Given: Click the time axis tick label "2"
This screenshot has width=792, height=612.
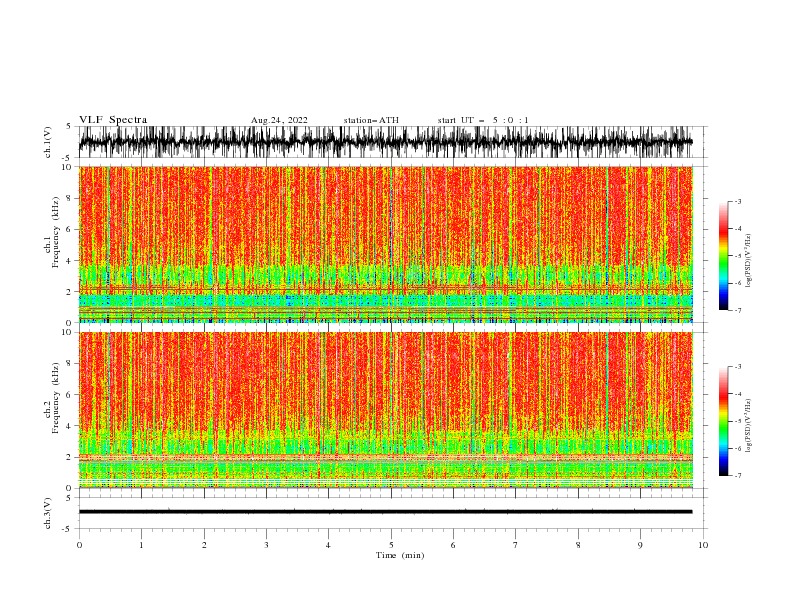Looking at the screenshot, I should [x=204, y=545].
